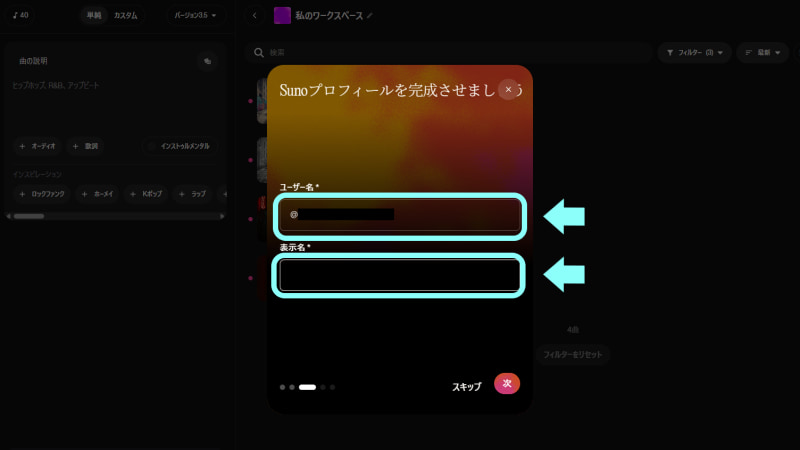Click the music note credits counter
This screenshot has width=800, height=450.
20,15
